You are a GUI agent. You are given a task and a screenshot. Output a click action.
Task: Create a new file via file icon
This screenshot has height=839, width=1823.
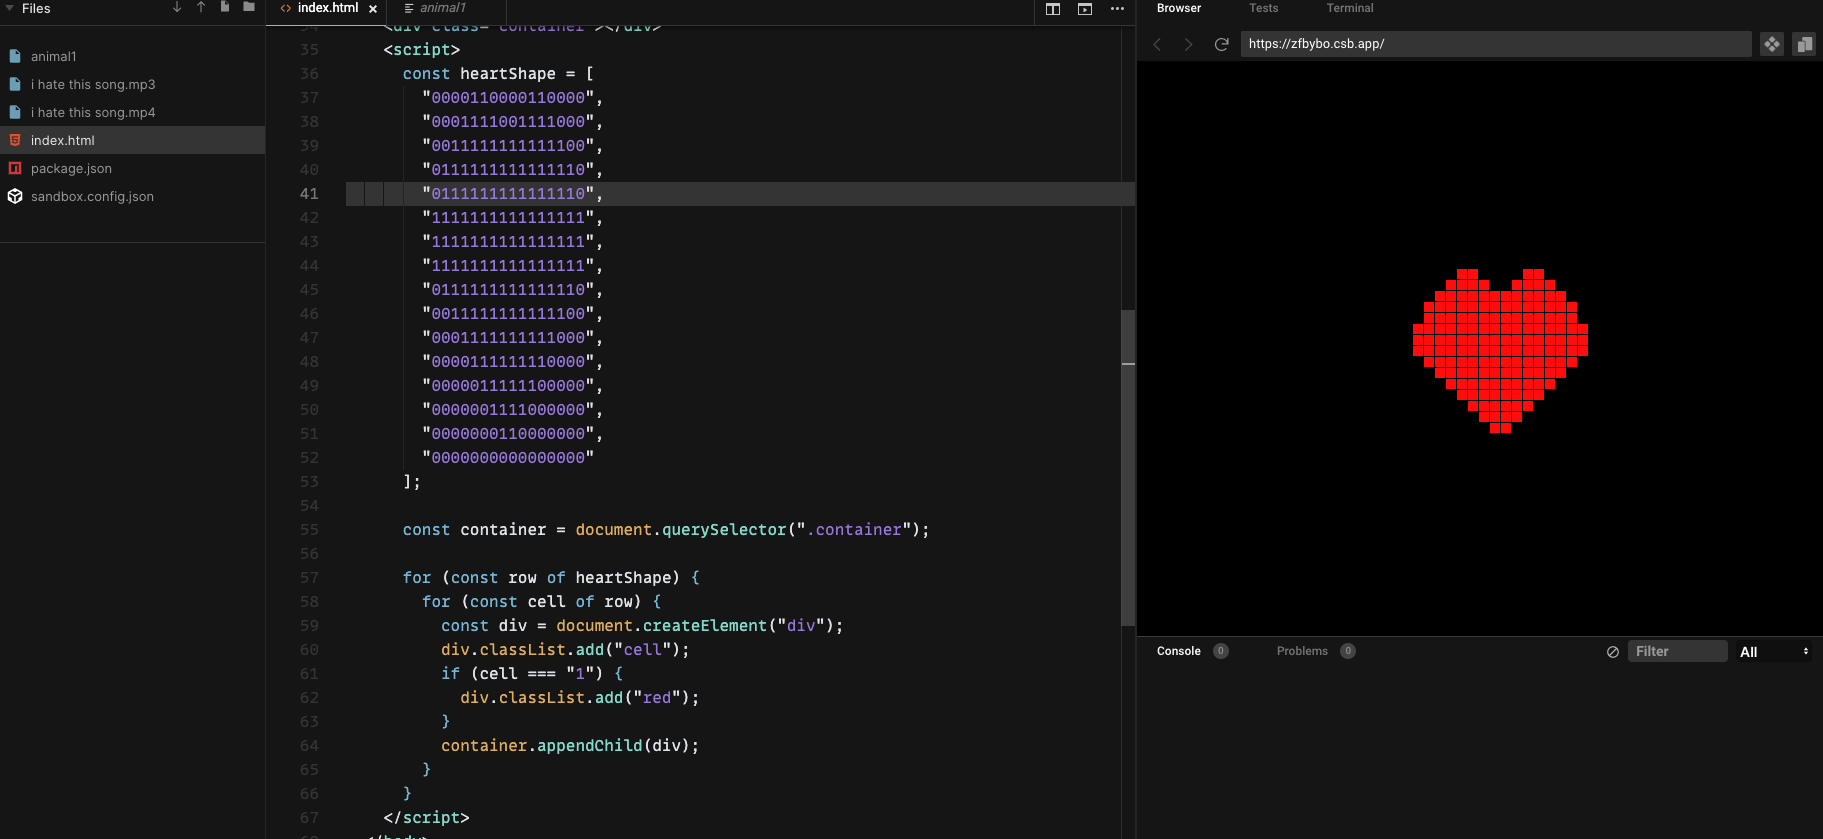click(x=225, y=8)
